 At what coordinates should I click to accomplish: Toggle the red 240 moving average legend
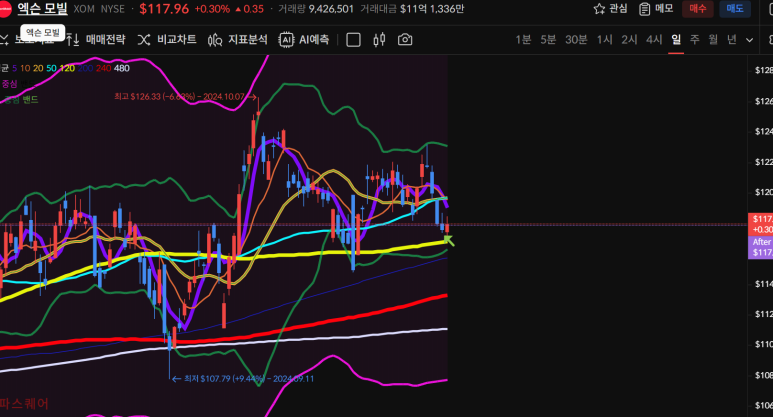[x=104, y=68]
